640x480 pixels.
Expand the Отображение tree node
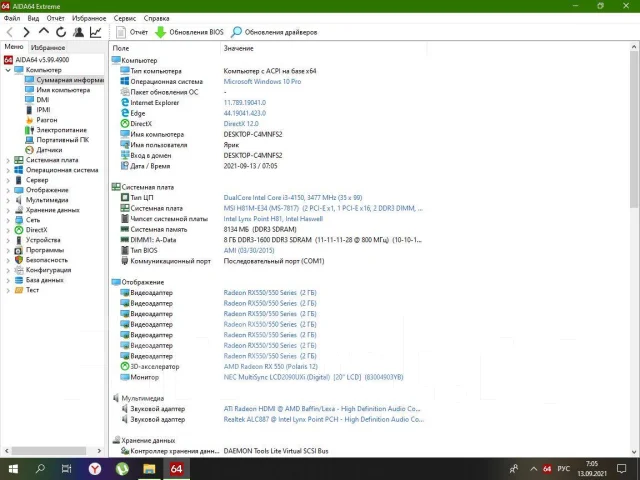pos(8,190)
